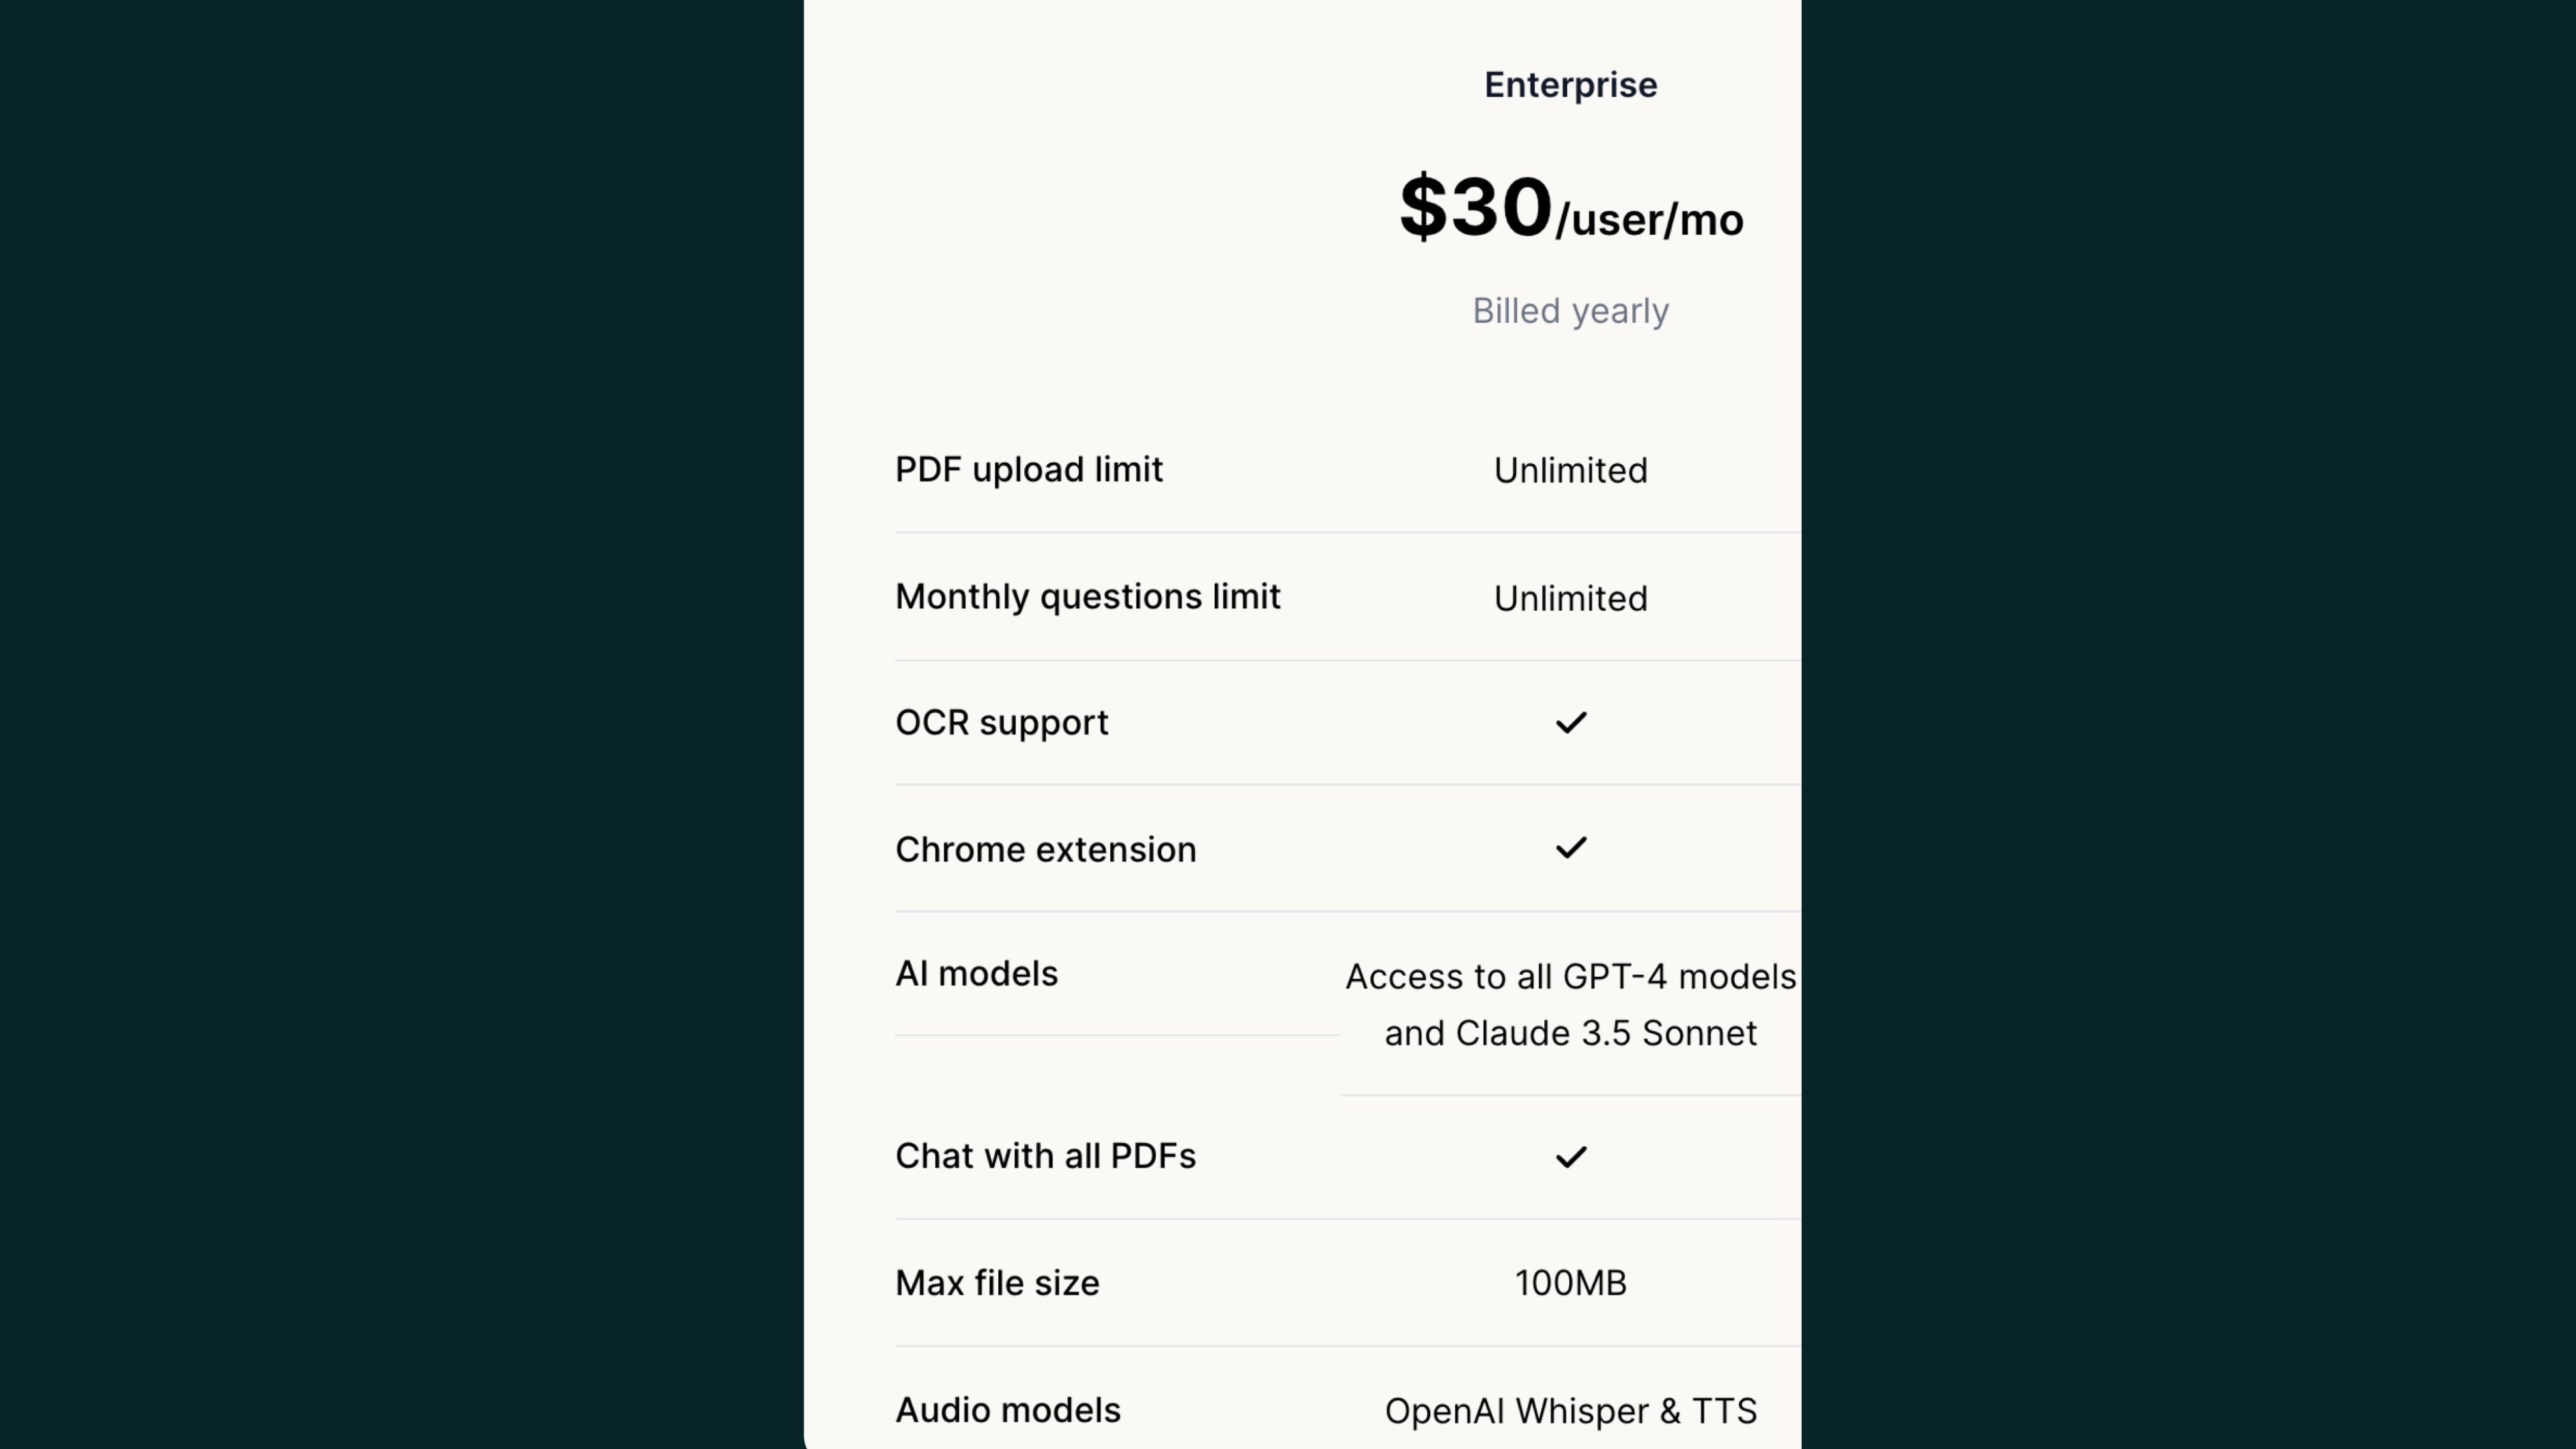Select the Monthly questions limit label
This screenshot has width=2576, height=1449.
[1087, 596]
